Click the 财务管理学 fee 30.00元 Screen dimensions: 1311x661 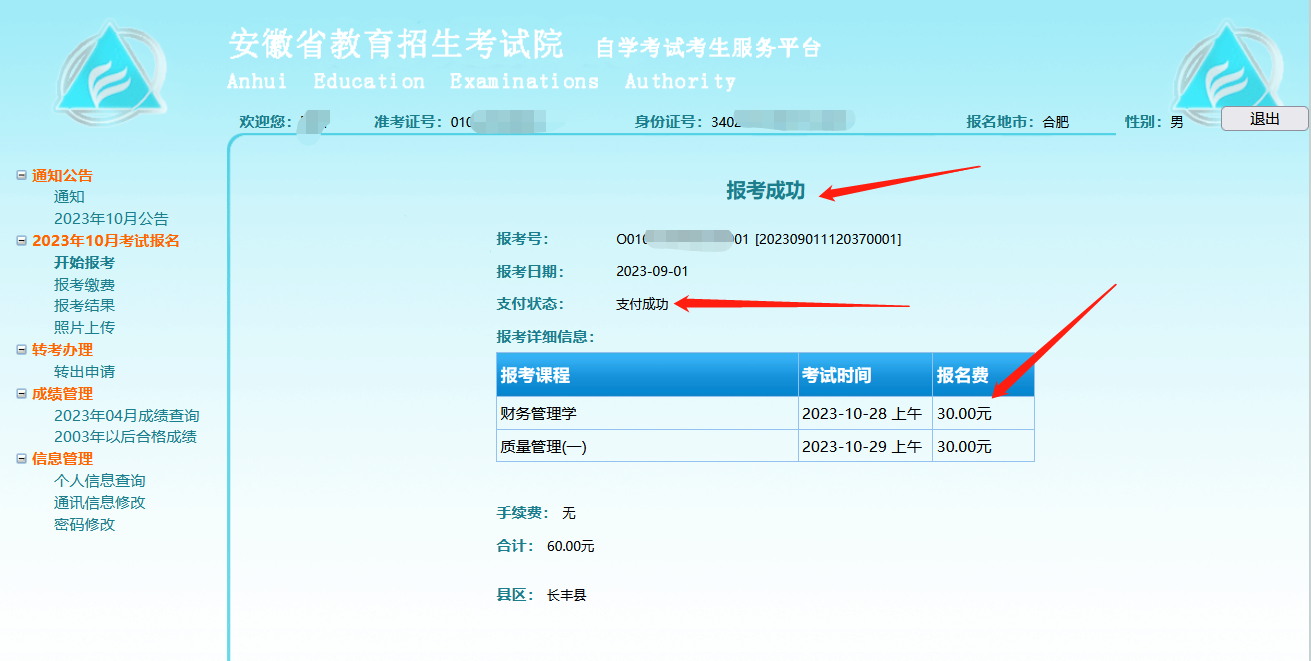click(983, 413)
